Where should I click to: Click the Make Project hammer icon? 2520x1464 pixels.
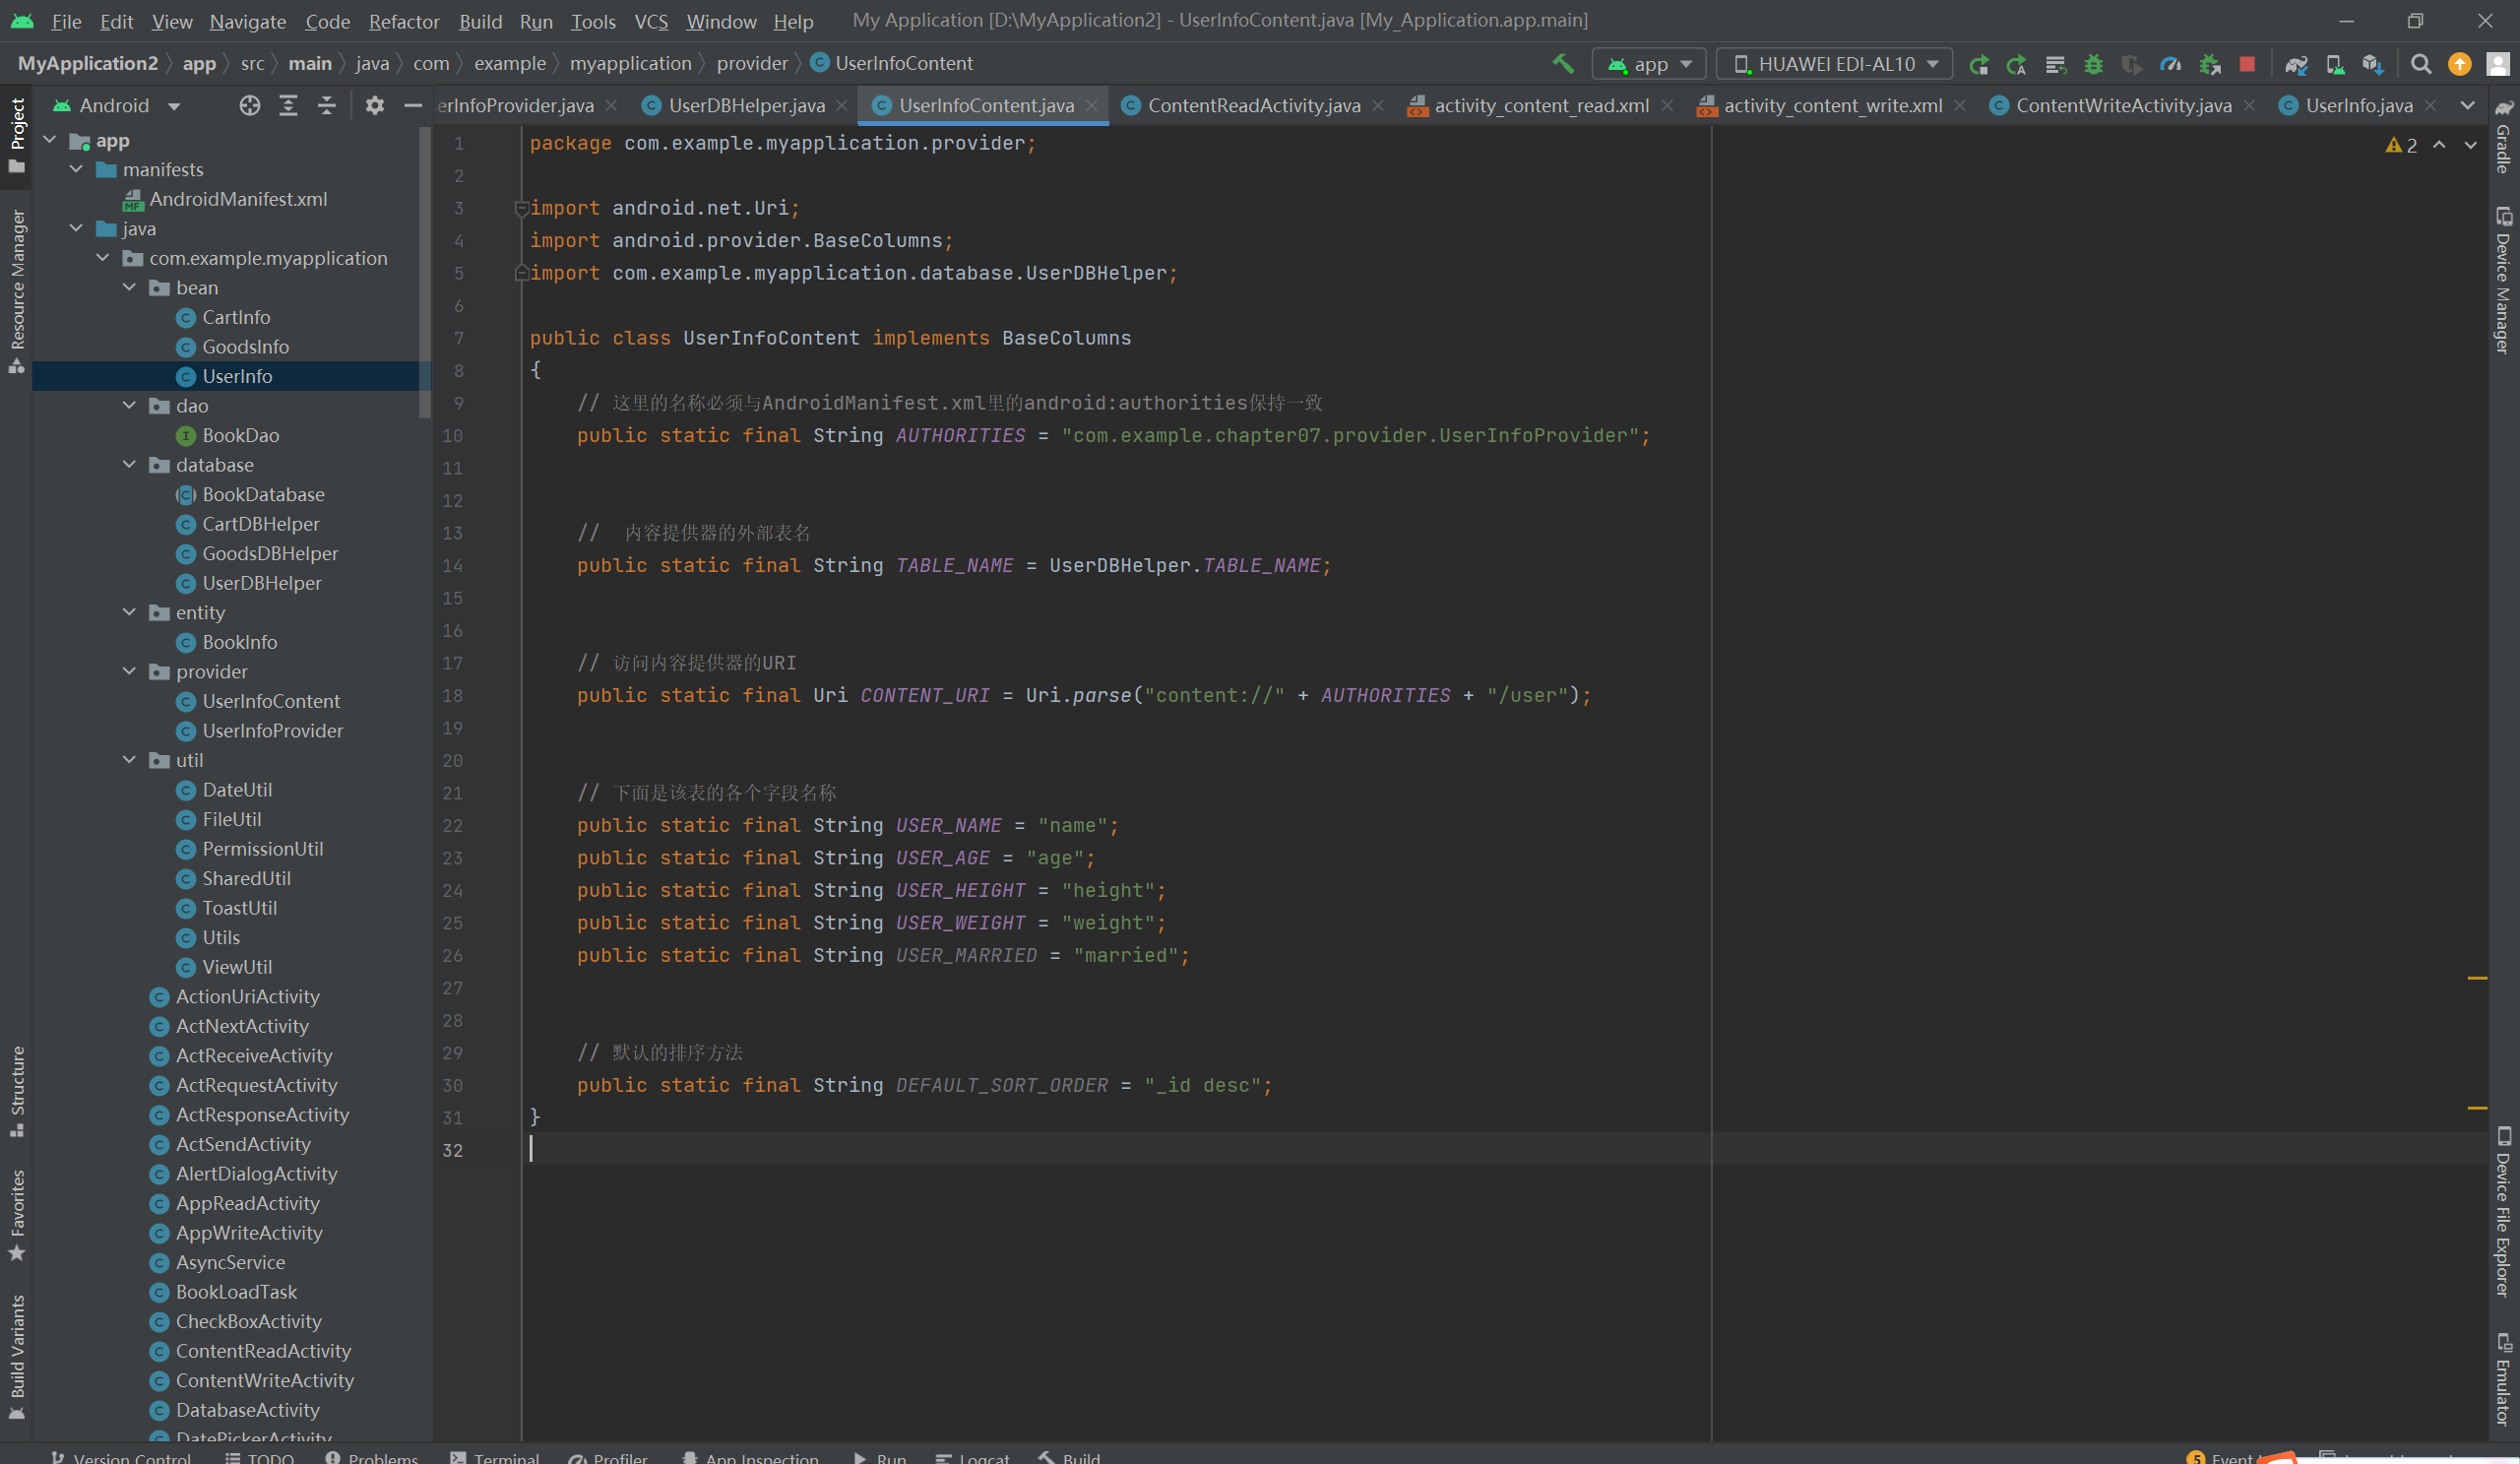1562,64
